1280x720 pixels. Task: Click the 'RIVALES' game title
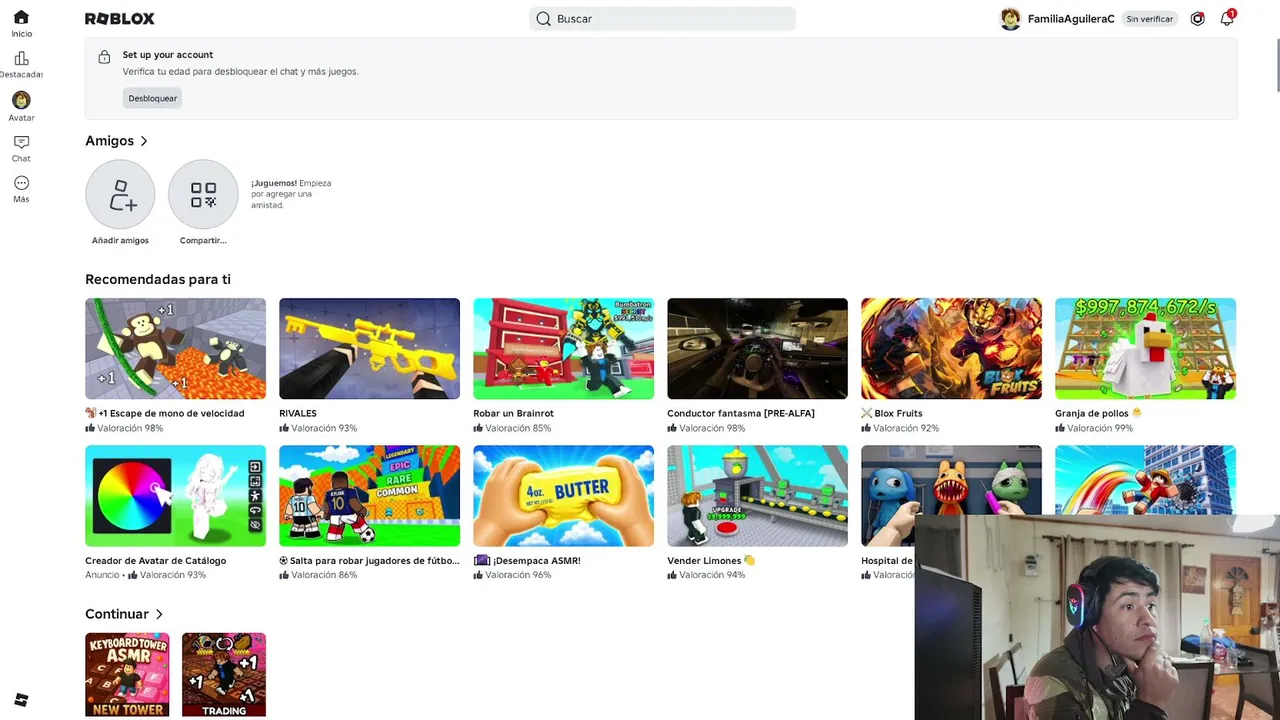click(298, 413)
